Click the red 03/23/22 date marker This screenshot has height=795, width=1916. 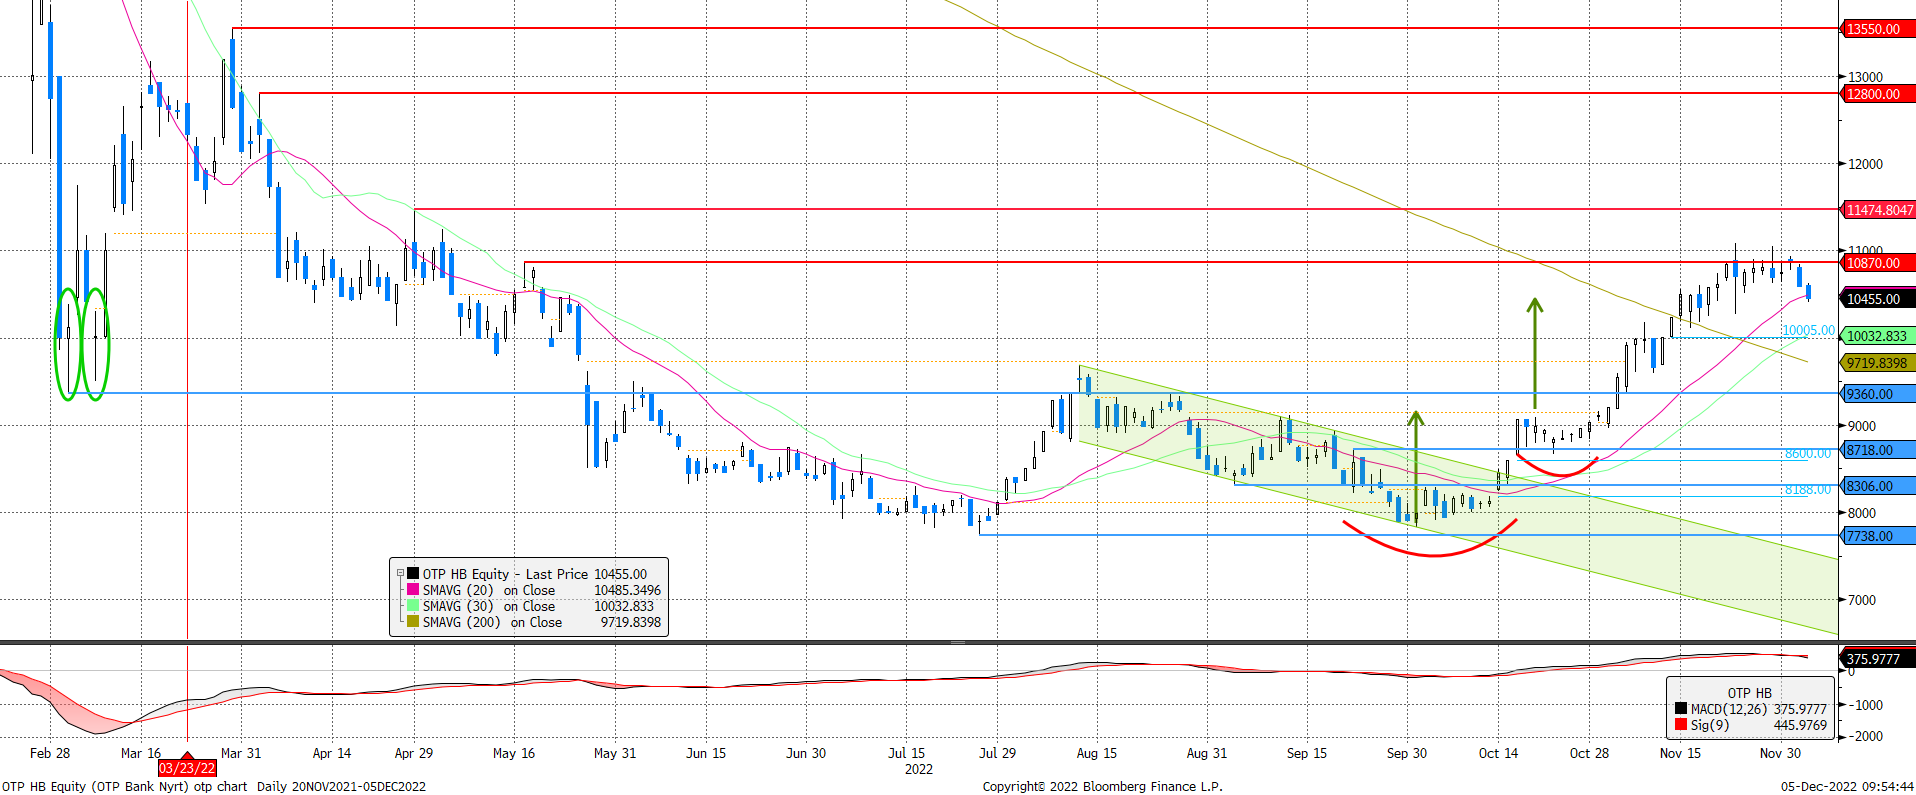tap(187, 767)
